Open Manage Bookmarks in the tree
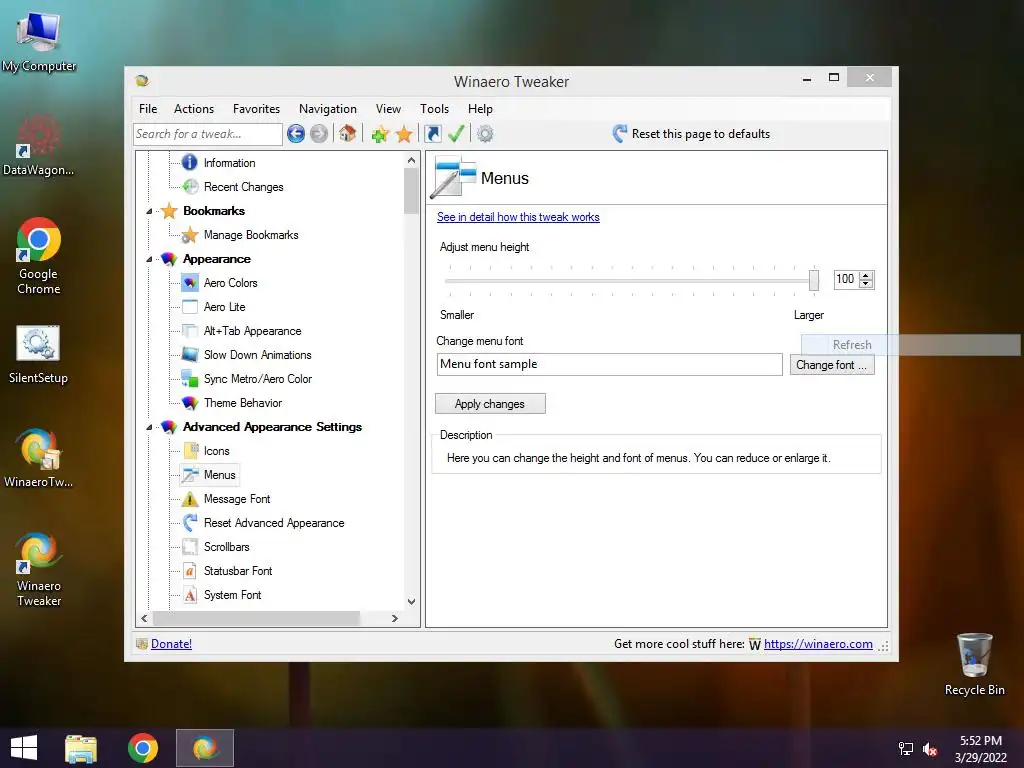This screenshot has width=1024, height=768. (251, 234)
